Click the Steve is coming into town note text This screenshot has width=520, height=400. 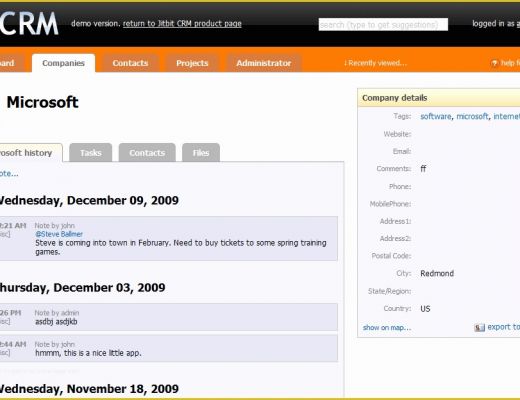tap(181, 247)
